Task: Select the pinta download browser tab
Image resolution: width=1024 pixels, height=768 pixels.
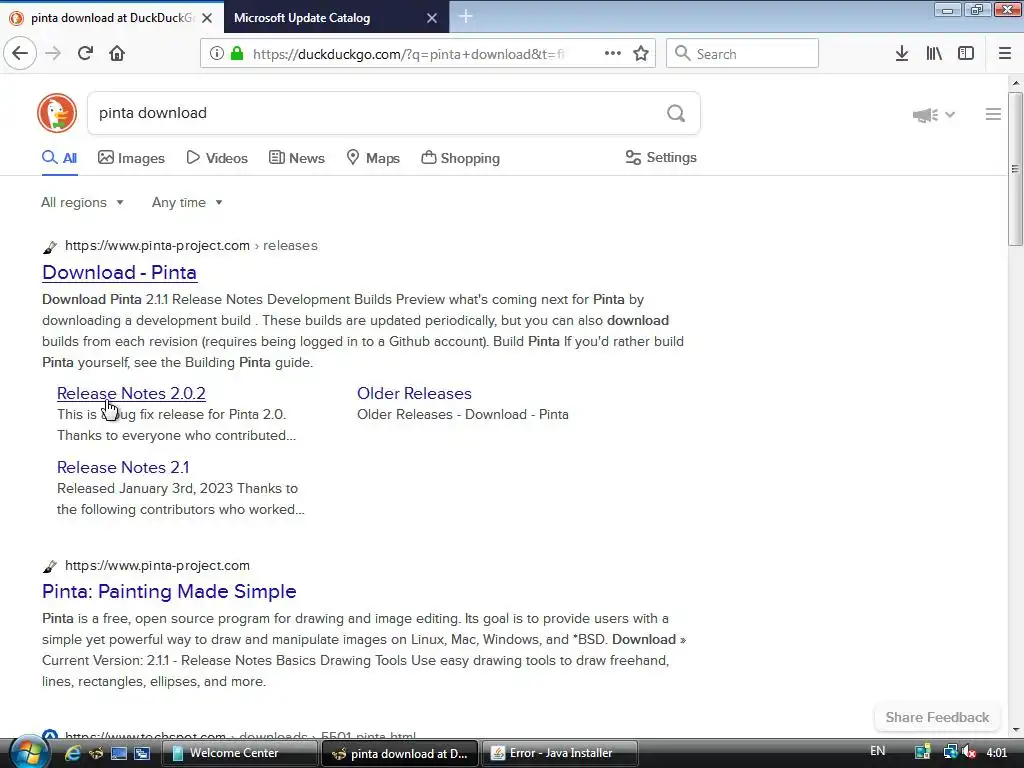Action: pyautogui.click(x=112, y=18)
